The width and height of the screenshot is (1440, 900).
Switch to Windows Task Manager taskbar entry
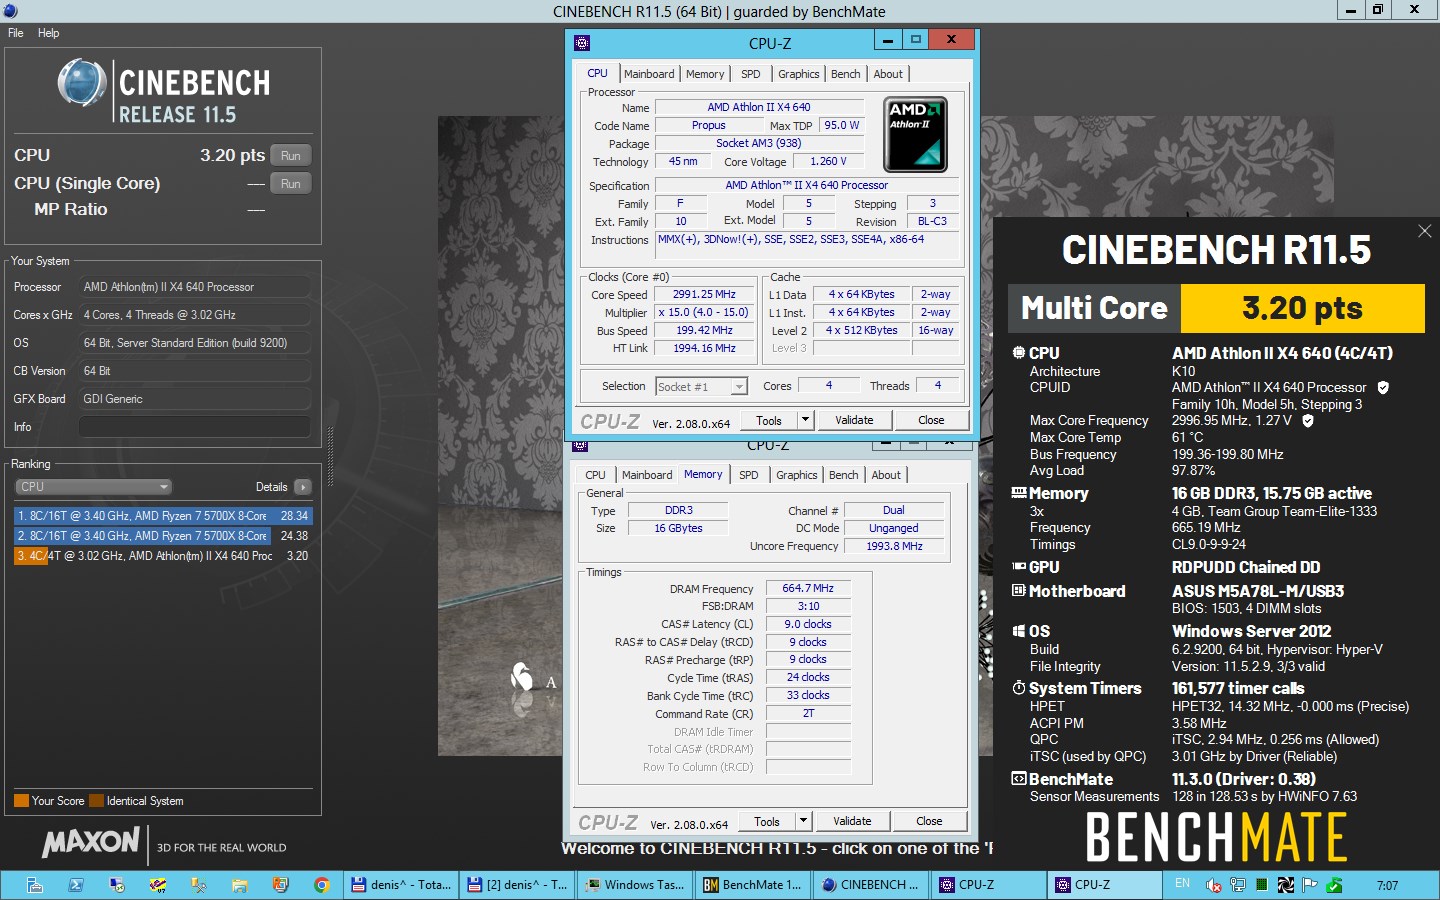[635, 885]
